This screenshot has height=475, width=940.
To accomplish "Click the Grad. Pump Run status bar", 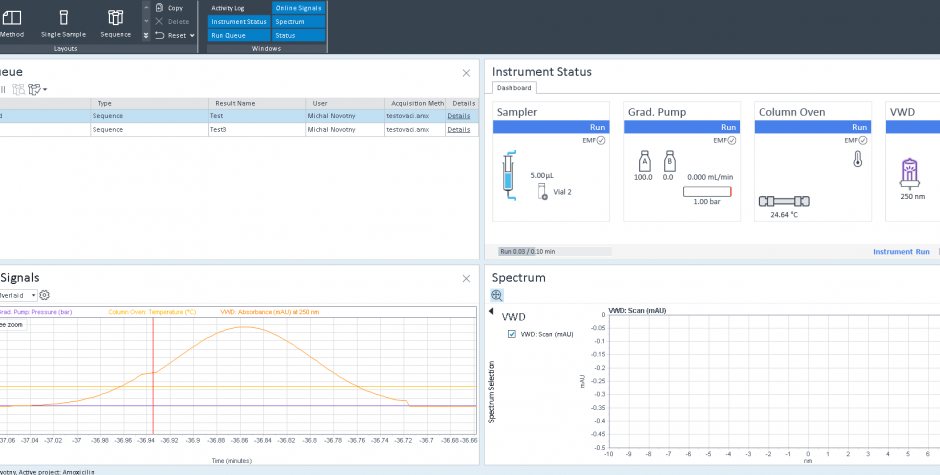I will click(x=682, y=127).
